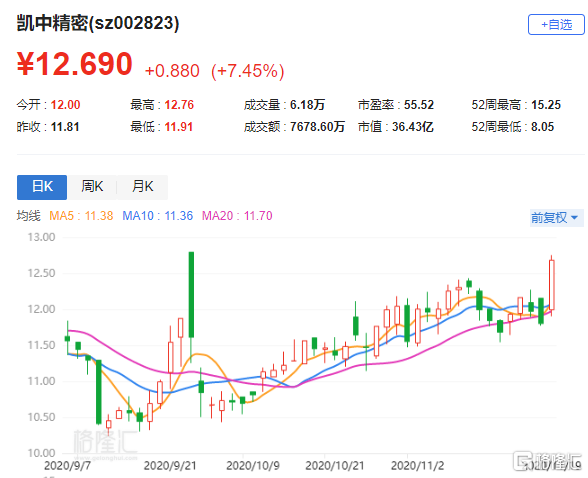The width and height of the screenshot is (588, 478).
Task: Click the price change +0.880
Action: tap(172, 71)
